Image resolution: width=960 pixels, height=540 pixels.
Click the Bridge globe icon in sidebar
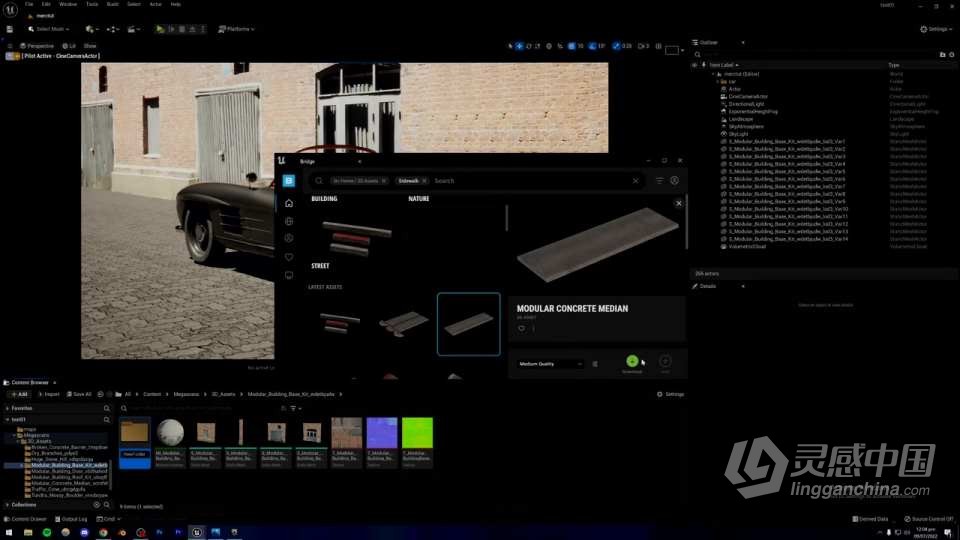coord(289,221)
